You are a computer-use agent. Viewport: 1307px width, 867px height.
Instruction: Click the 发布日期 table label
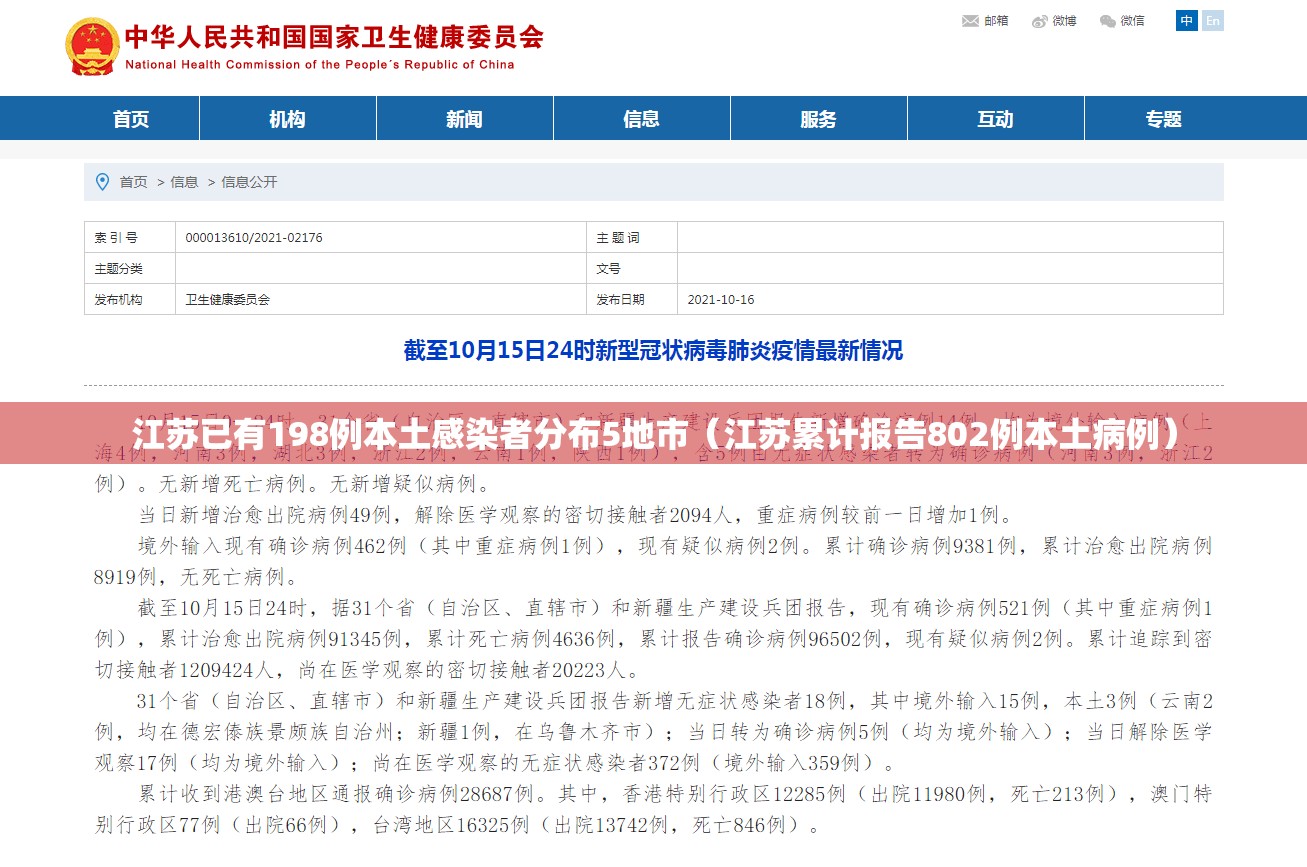click(x=621, y=300)
